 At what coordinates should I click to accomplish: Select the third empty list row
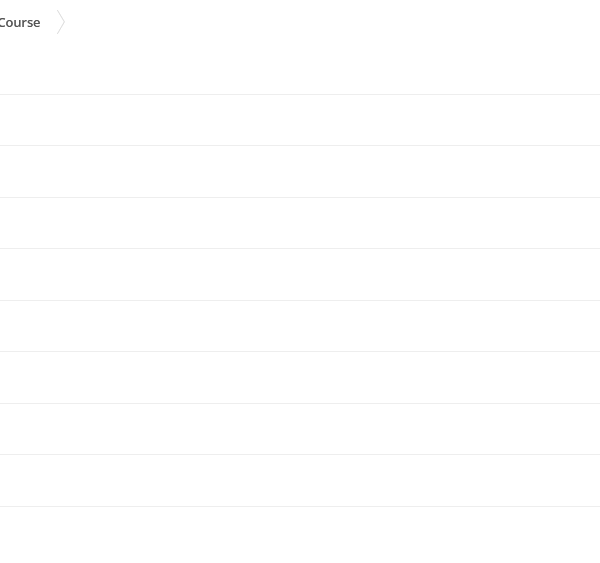(x=300, y=223)
